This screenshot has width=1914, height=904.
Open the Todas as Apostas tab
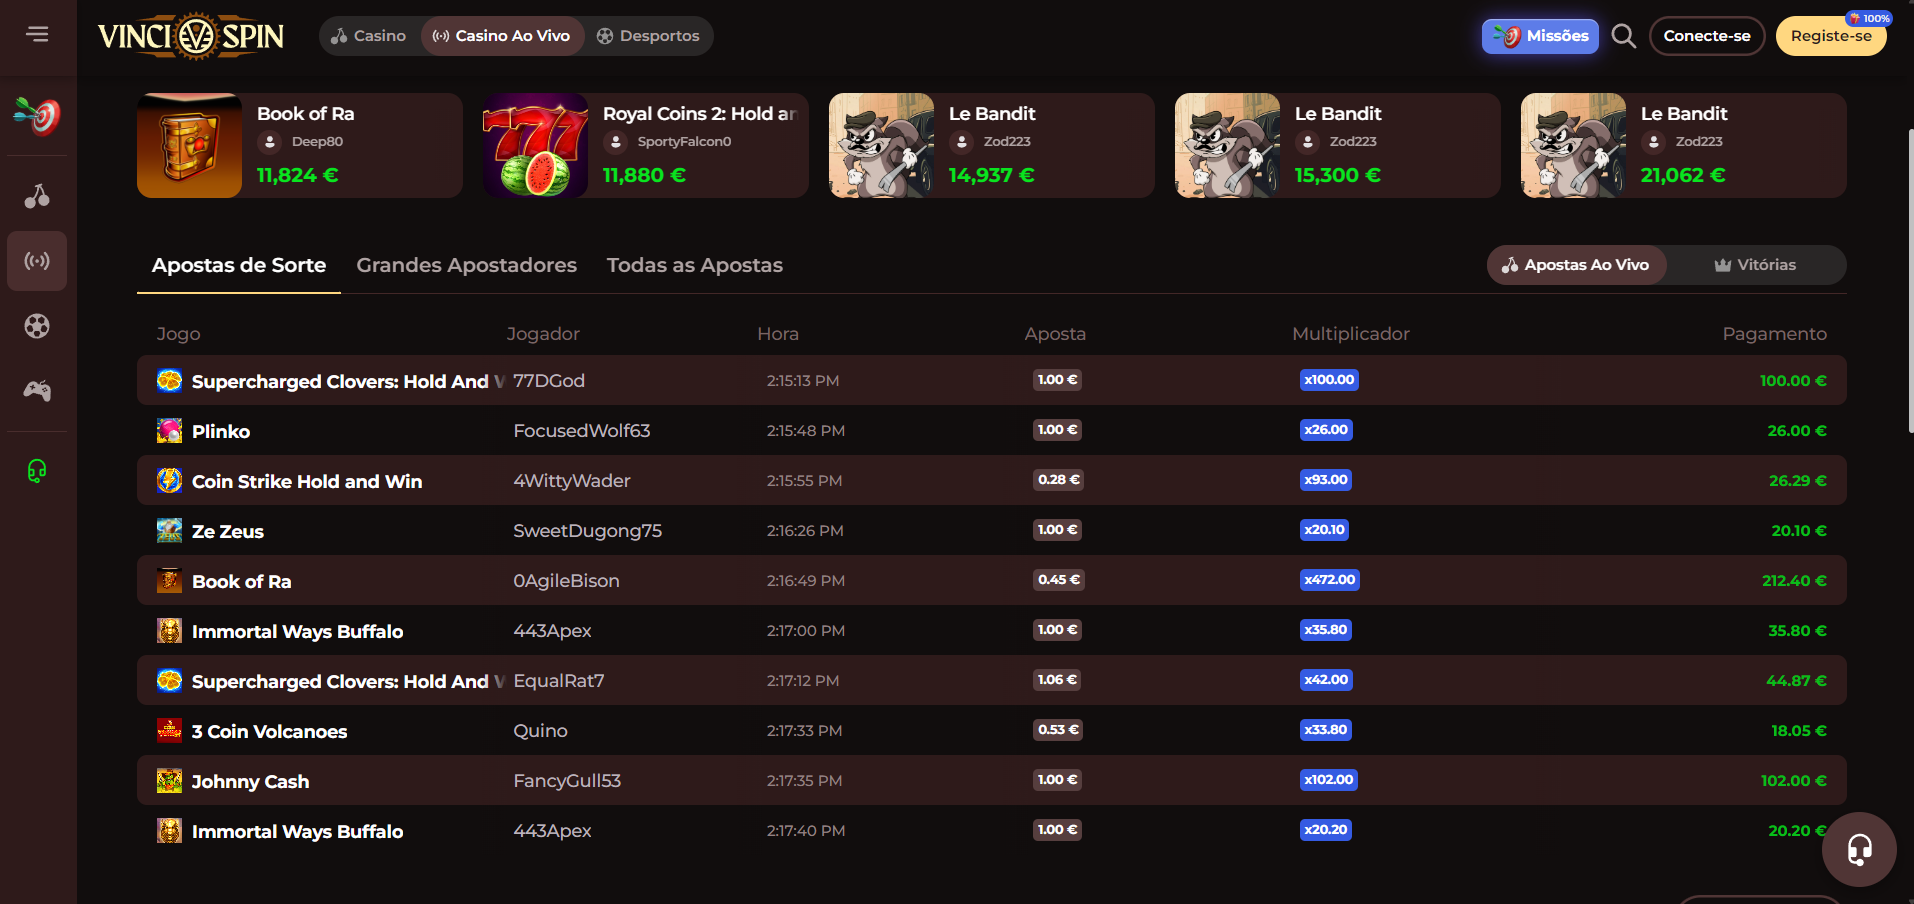[695, 265]
